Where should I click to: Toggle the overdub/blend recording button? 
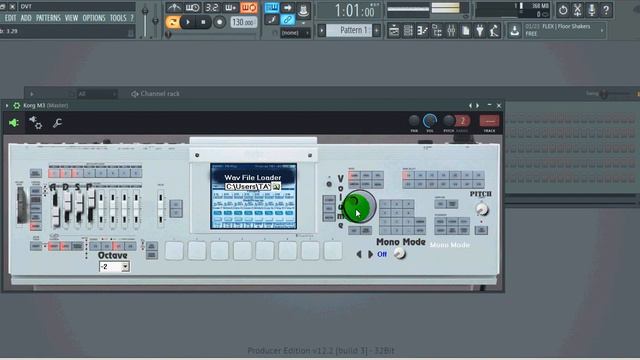click(x=230, y=8)
